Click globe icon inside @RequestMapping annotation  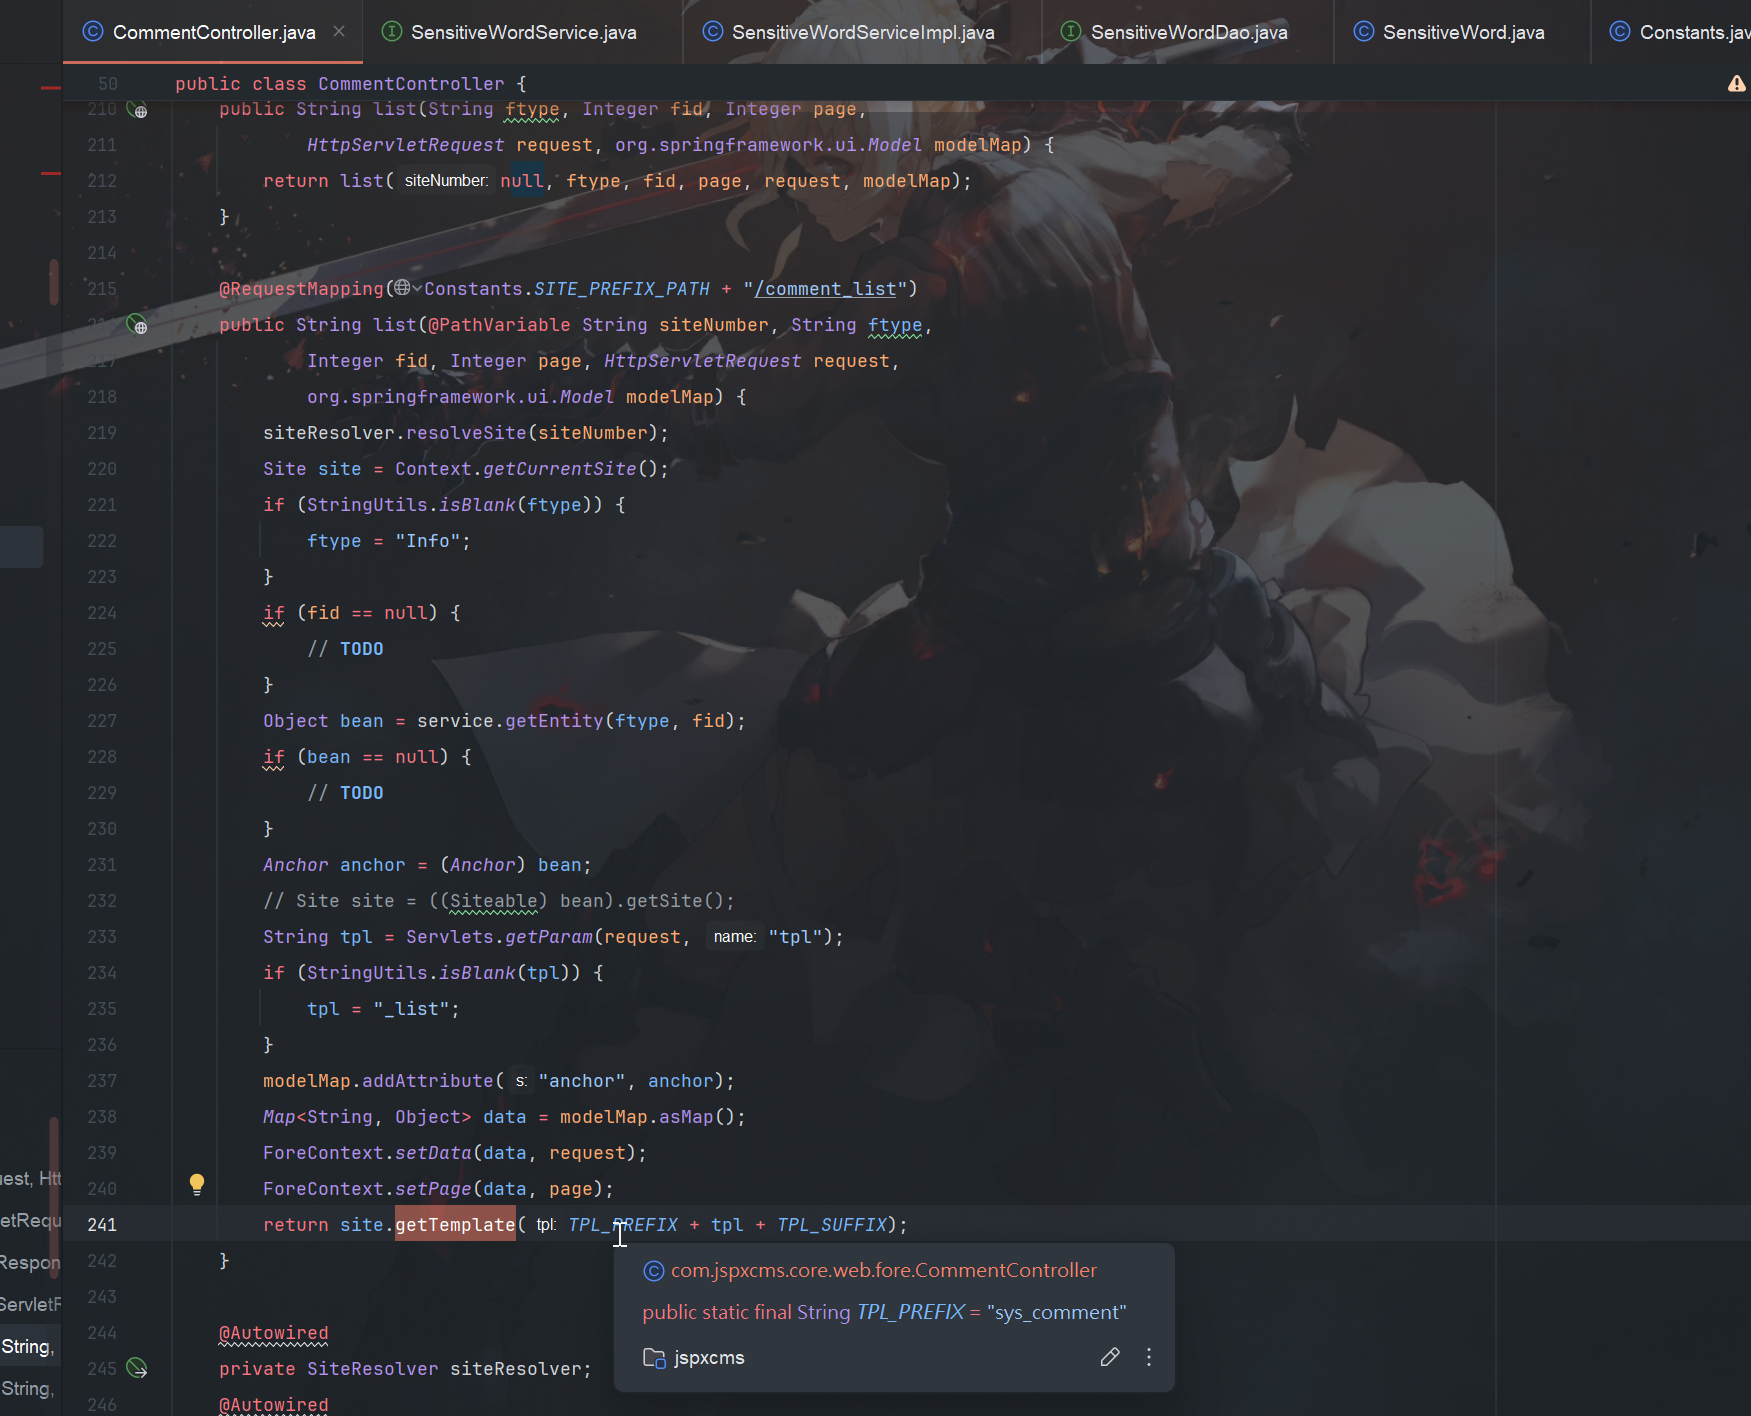pos(401,288)
